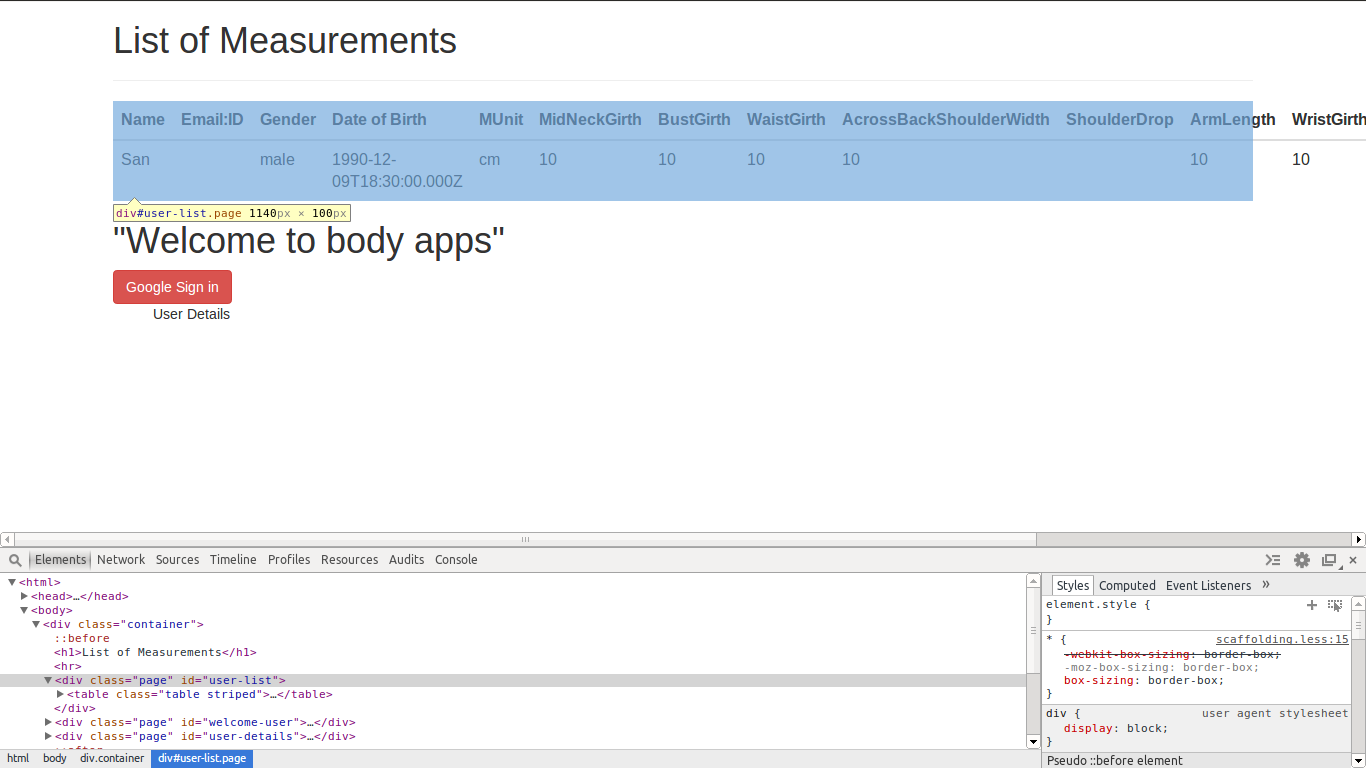This screenshot has width=1366, height=768.
Task: Click div.container breadcrumb
Action: tap(112, 759)
